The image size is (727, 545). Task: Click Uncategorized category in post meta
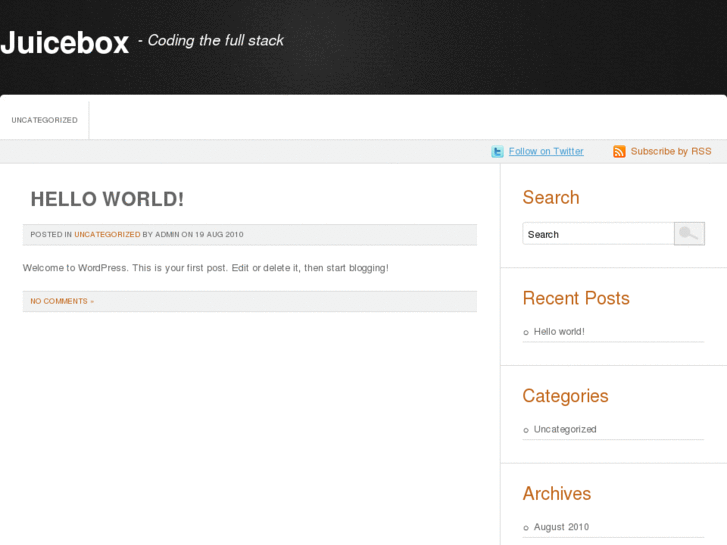(x=107, y=235)
